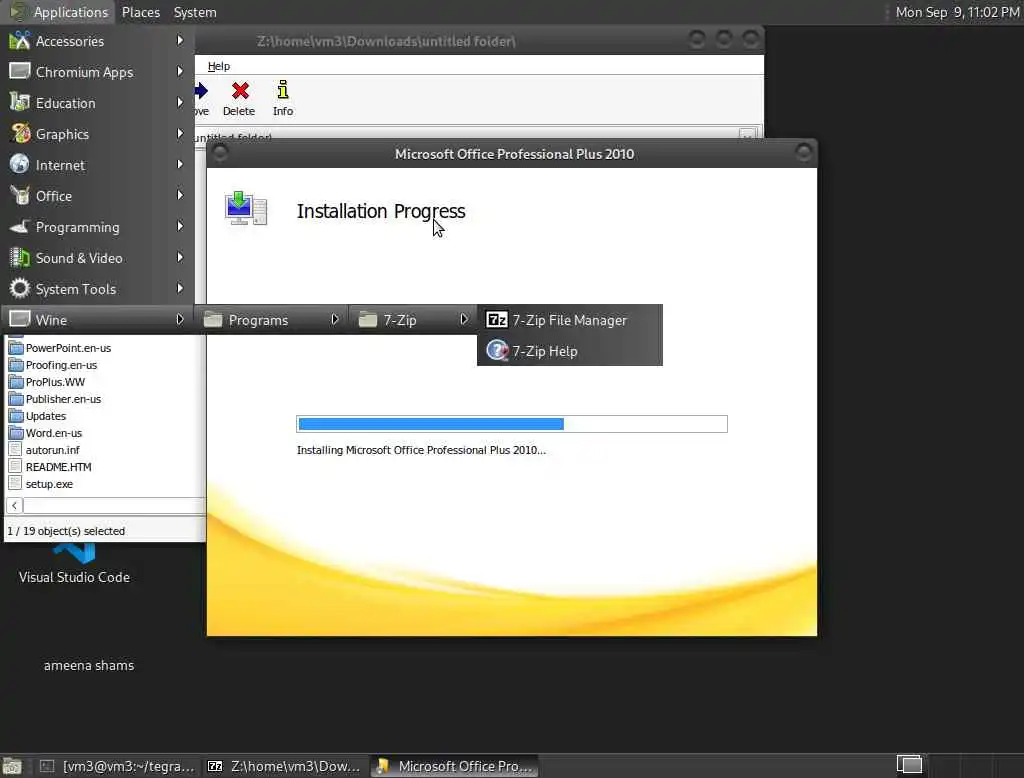This screenshot has height=778, width=1024.
Task: Expand the Programming submenu arrow
Action: (180, 226)
